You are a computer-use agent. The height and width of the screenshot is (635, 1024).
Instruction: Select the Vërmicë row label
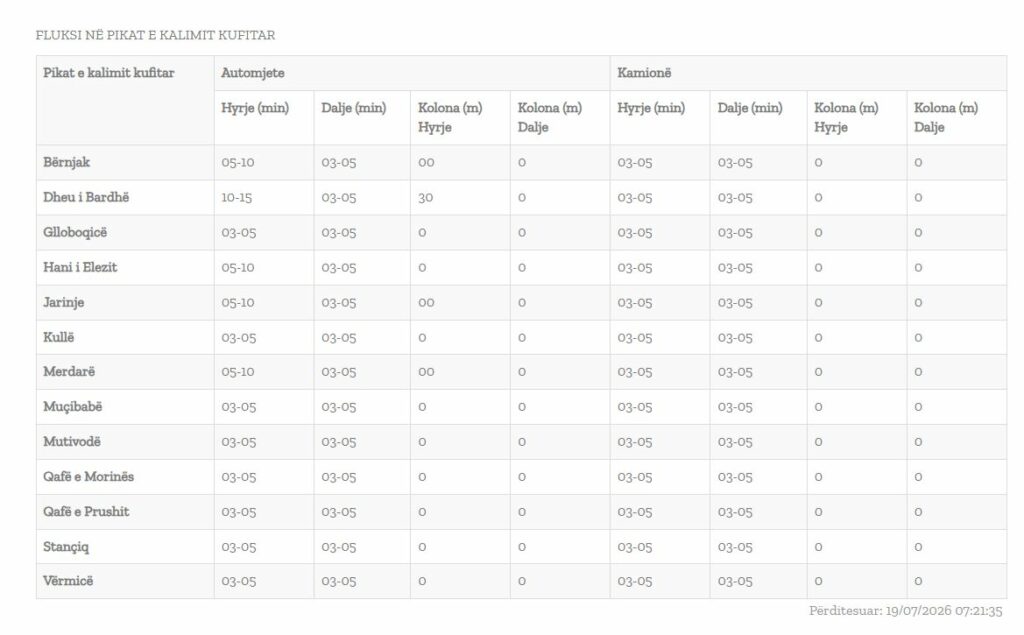point(68,580)
